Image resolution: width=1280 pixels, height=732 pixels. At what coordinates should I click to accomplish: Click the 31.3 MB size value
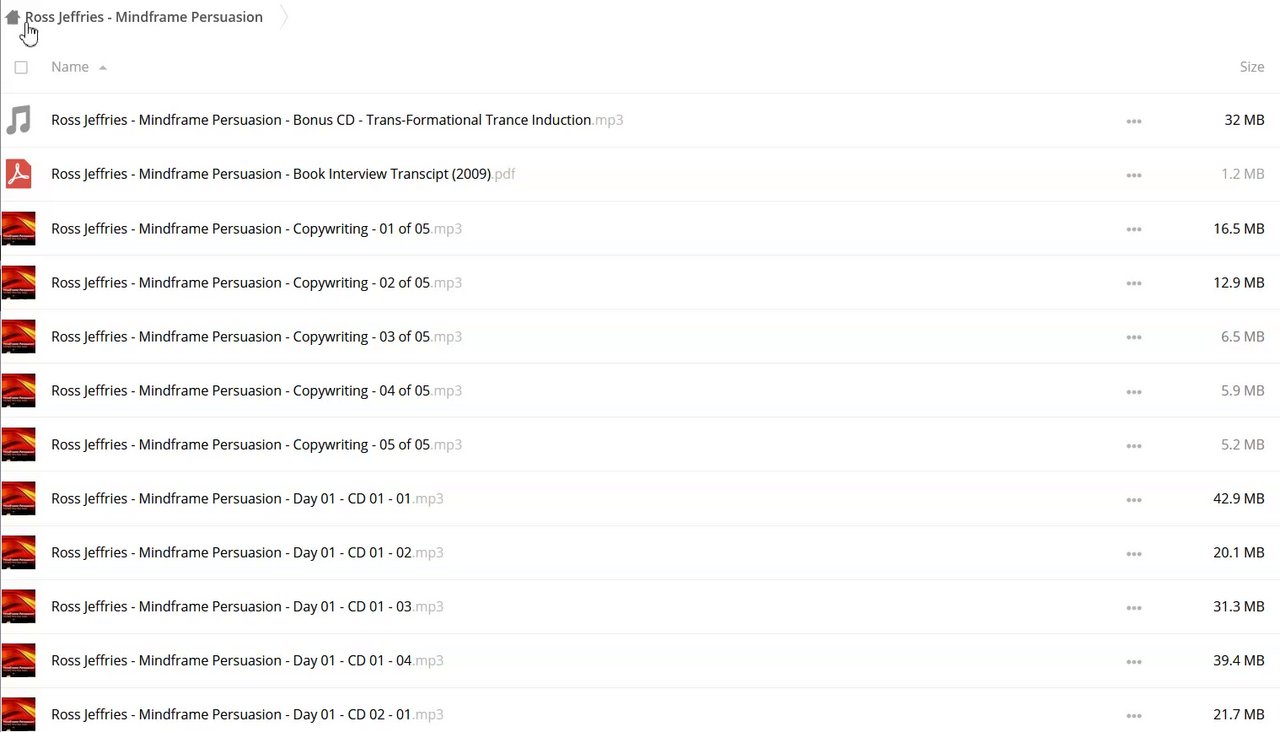(1239, 606)
